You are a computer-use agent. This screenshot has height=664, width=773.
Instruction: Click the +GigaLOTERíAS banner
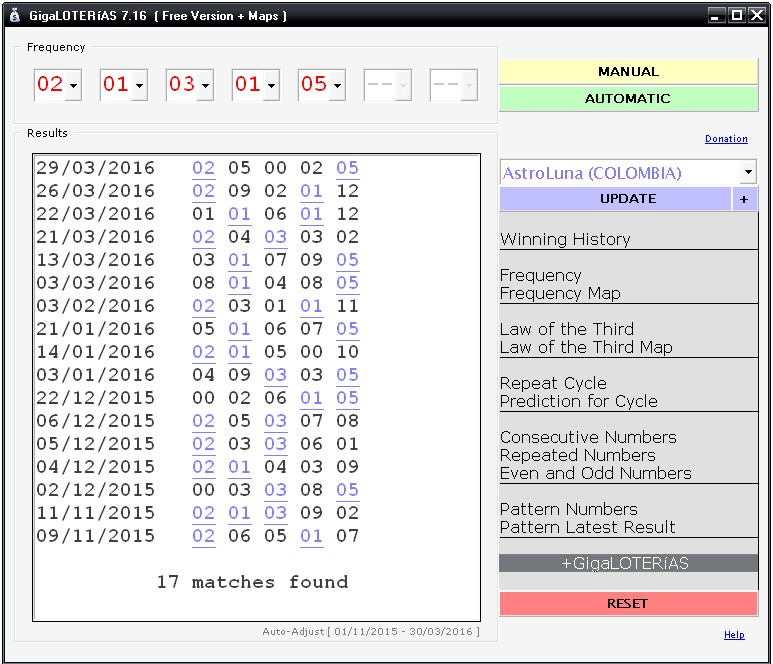click(628, 564)
